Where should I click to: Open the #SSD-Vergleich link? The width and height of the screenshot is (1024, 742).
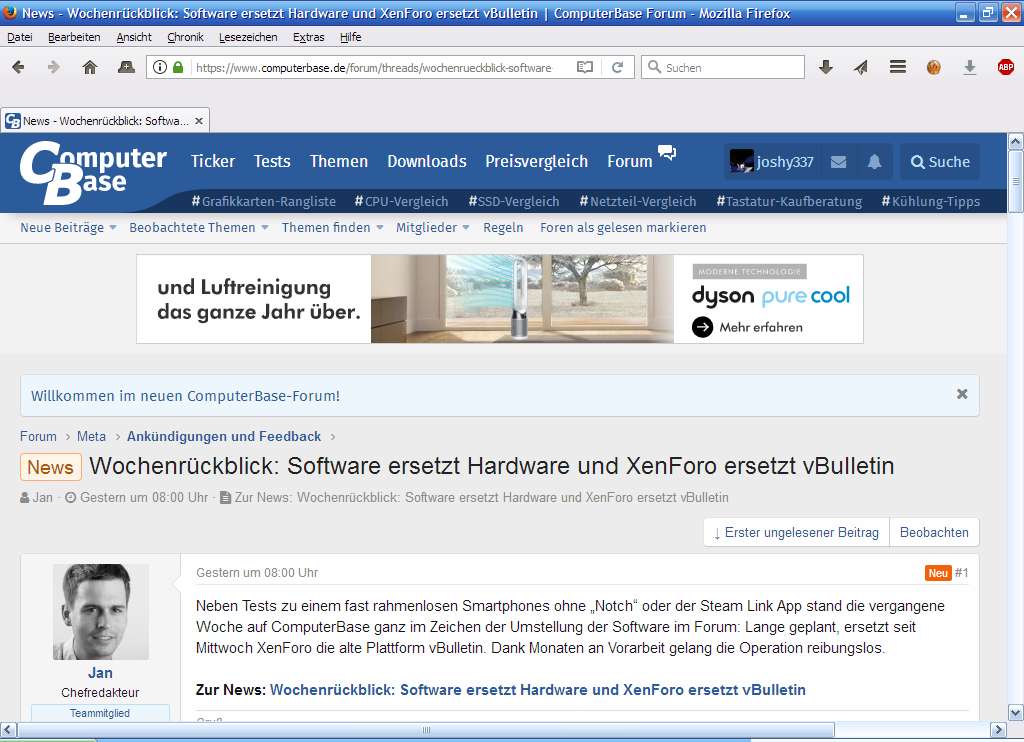point(514,201)
